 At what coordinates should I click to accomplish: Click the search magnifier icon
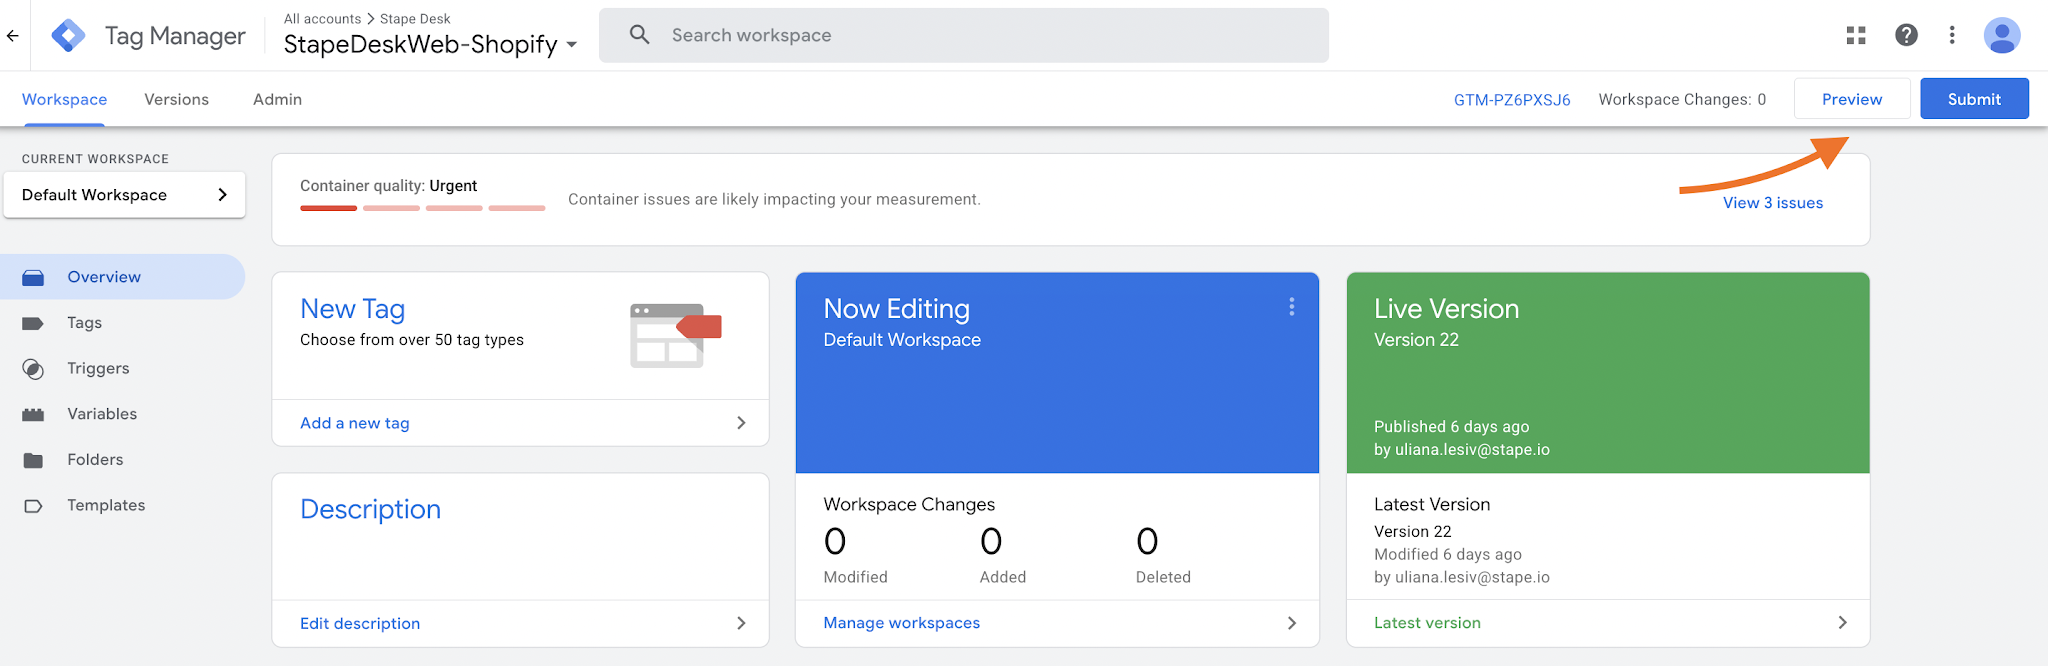[640, 35]
